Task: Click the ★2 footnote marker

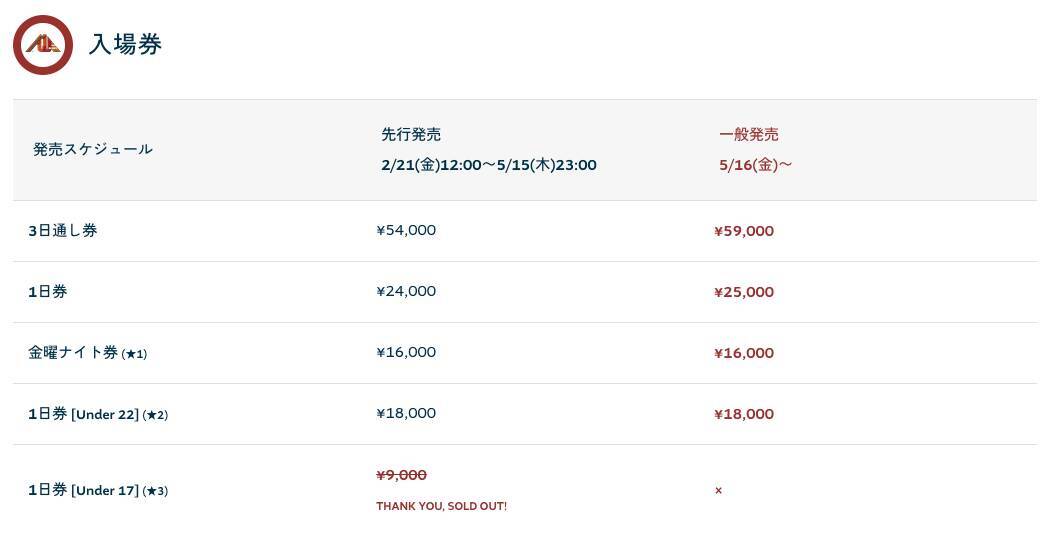Action: pyautogui.click(x=155, y=415)
